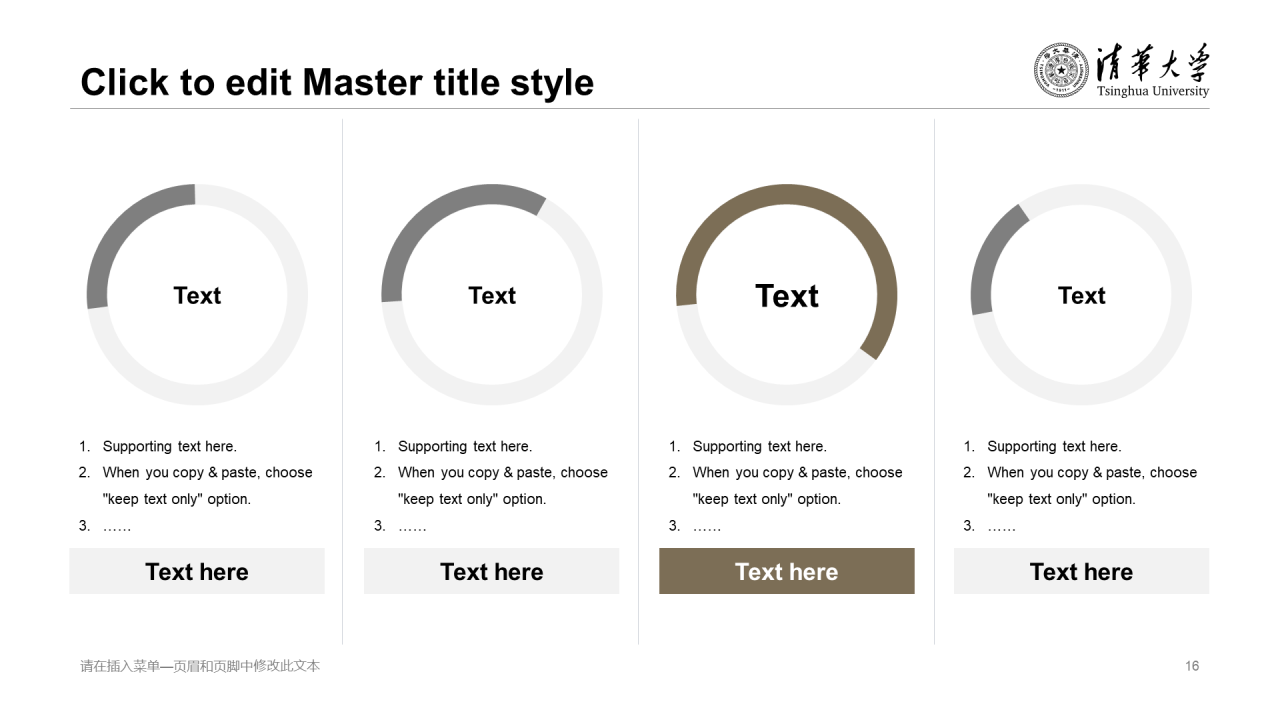Click the Chinese footer text placeholder

click(x=200, y=666)
